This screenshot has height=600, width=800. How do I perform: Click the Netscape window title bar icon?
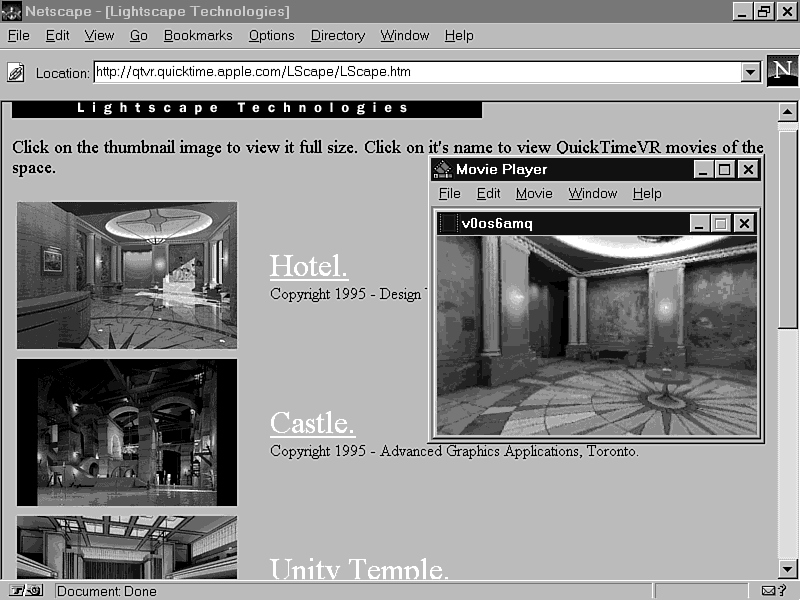tap(12, 12)
